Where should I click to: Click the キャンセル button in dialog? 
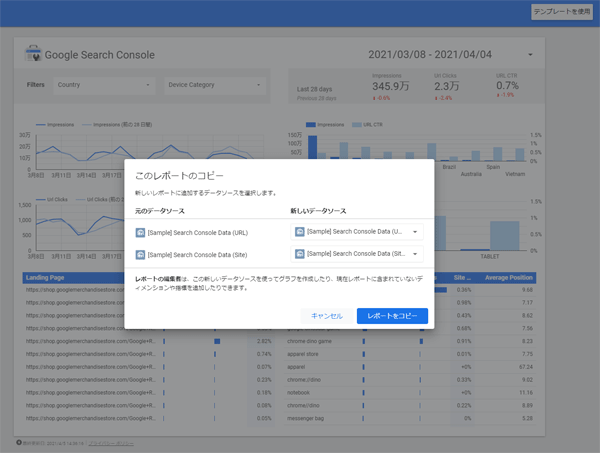pyautogui.click(x=327, y=316)
